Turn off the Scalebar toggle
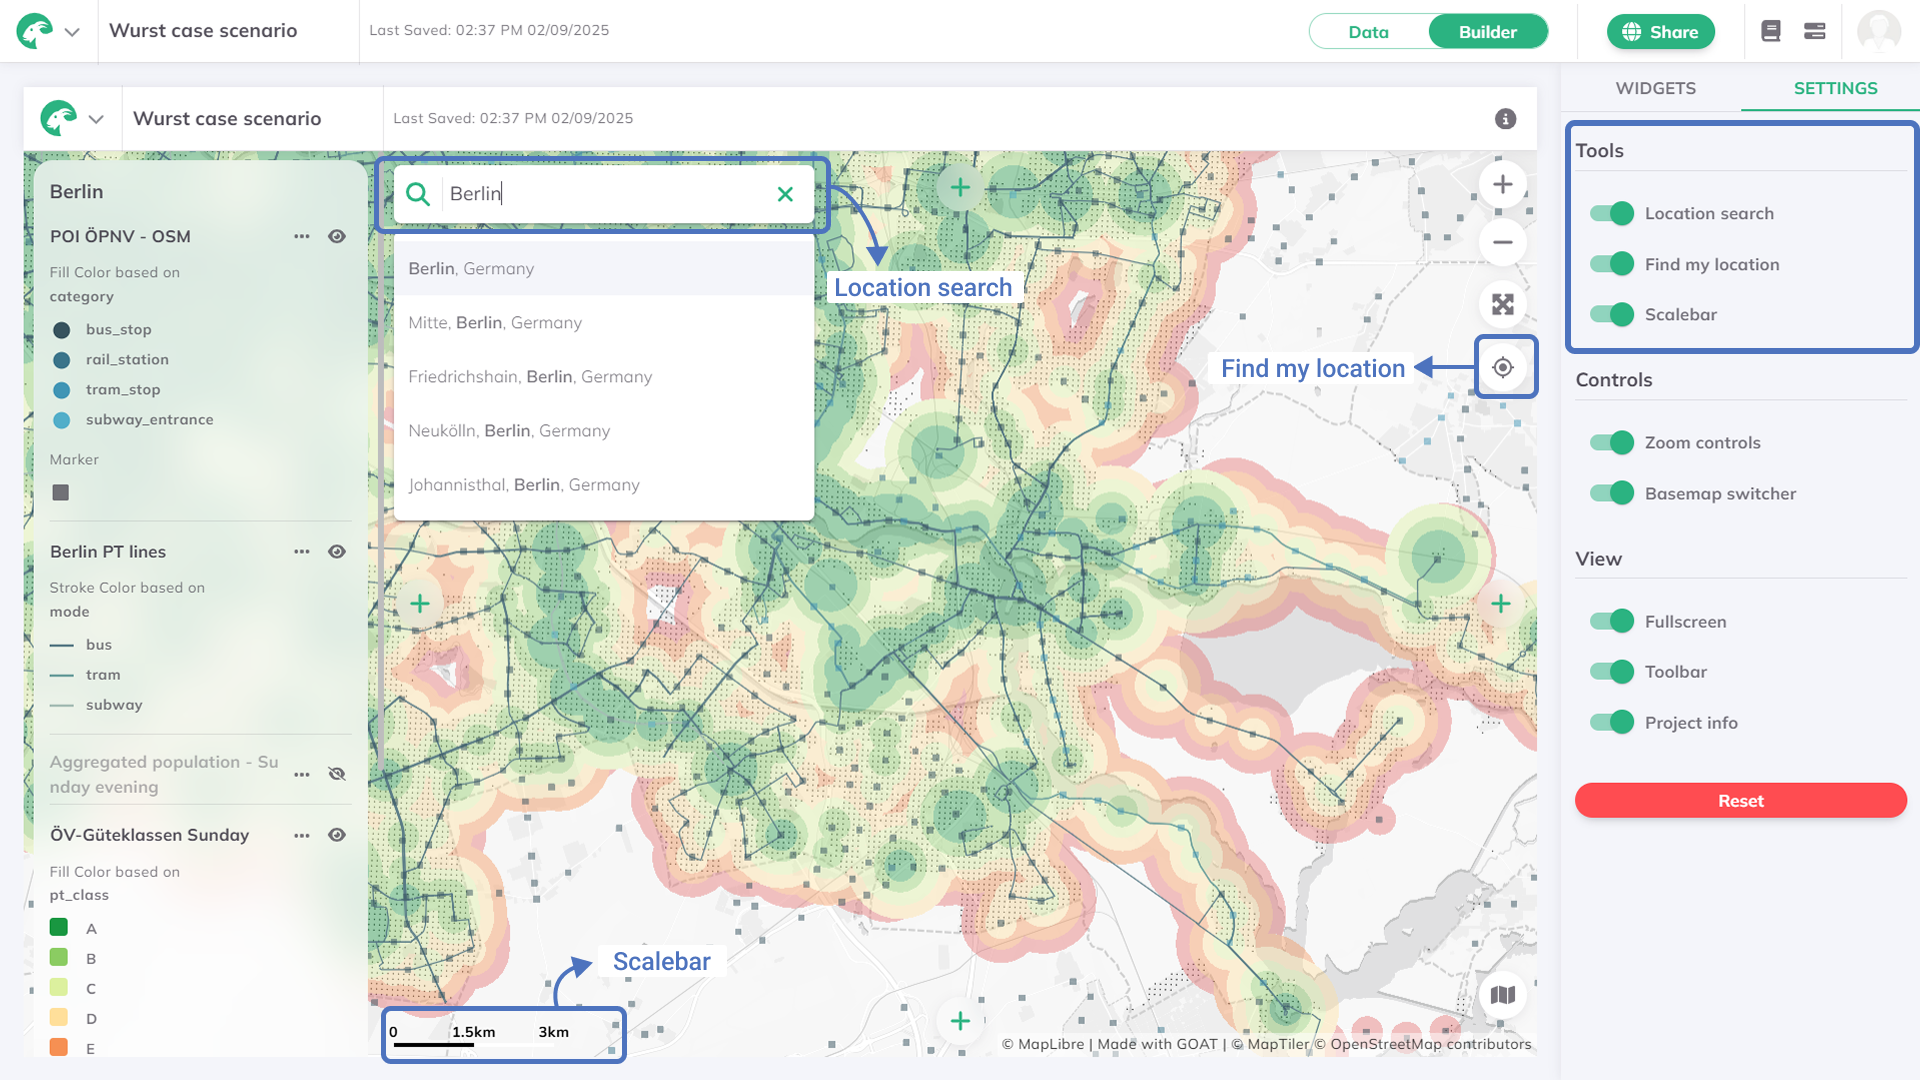Screen dimensions: 1920x1080 tap(1611, 314)
